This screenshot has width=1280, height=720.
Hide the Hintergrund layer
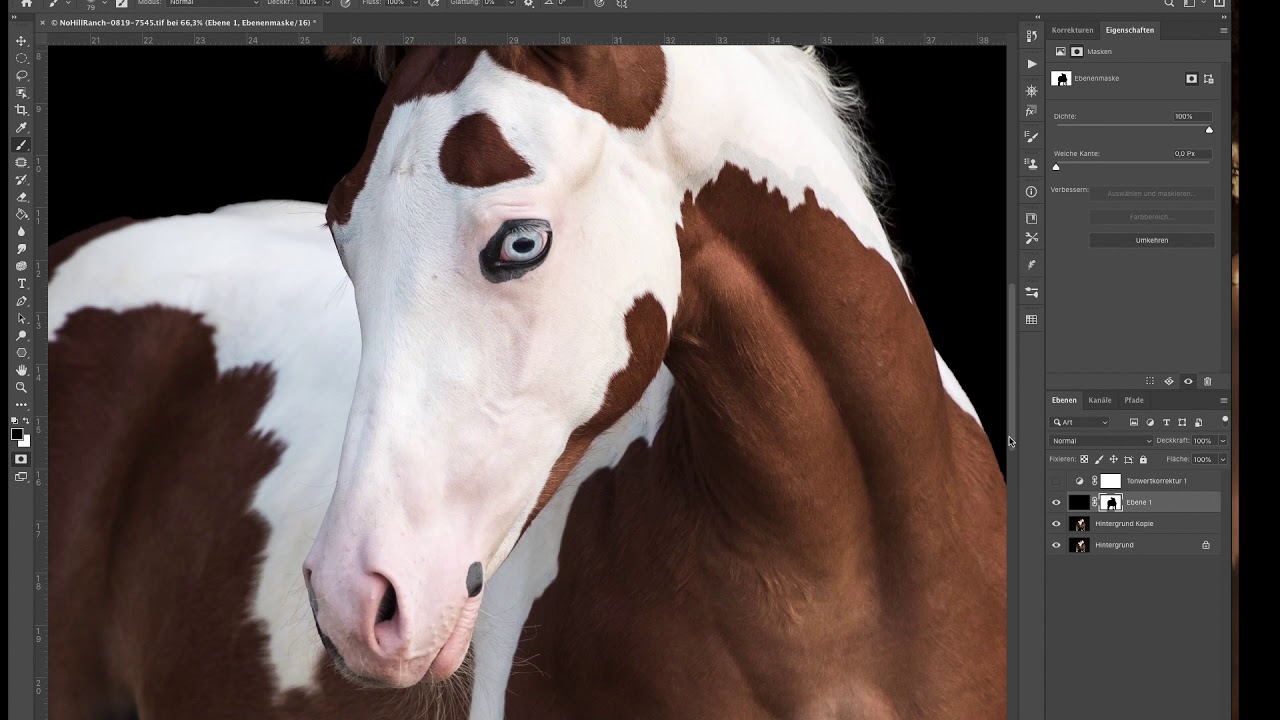click(x=1056, y=545)
